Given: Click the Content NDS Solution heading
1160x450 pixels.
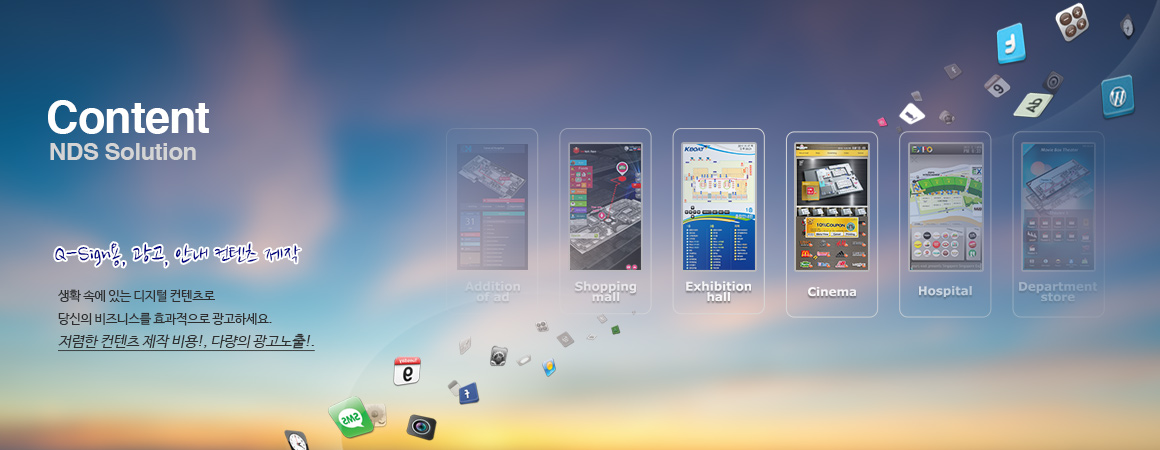Looking at the screenshot, I should pyautogui.click(x=127, y=131).
